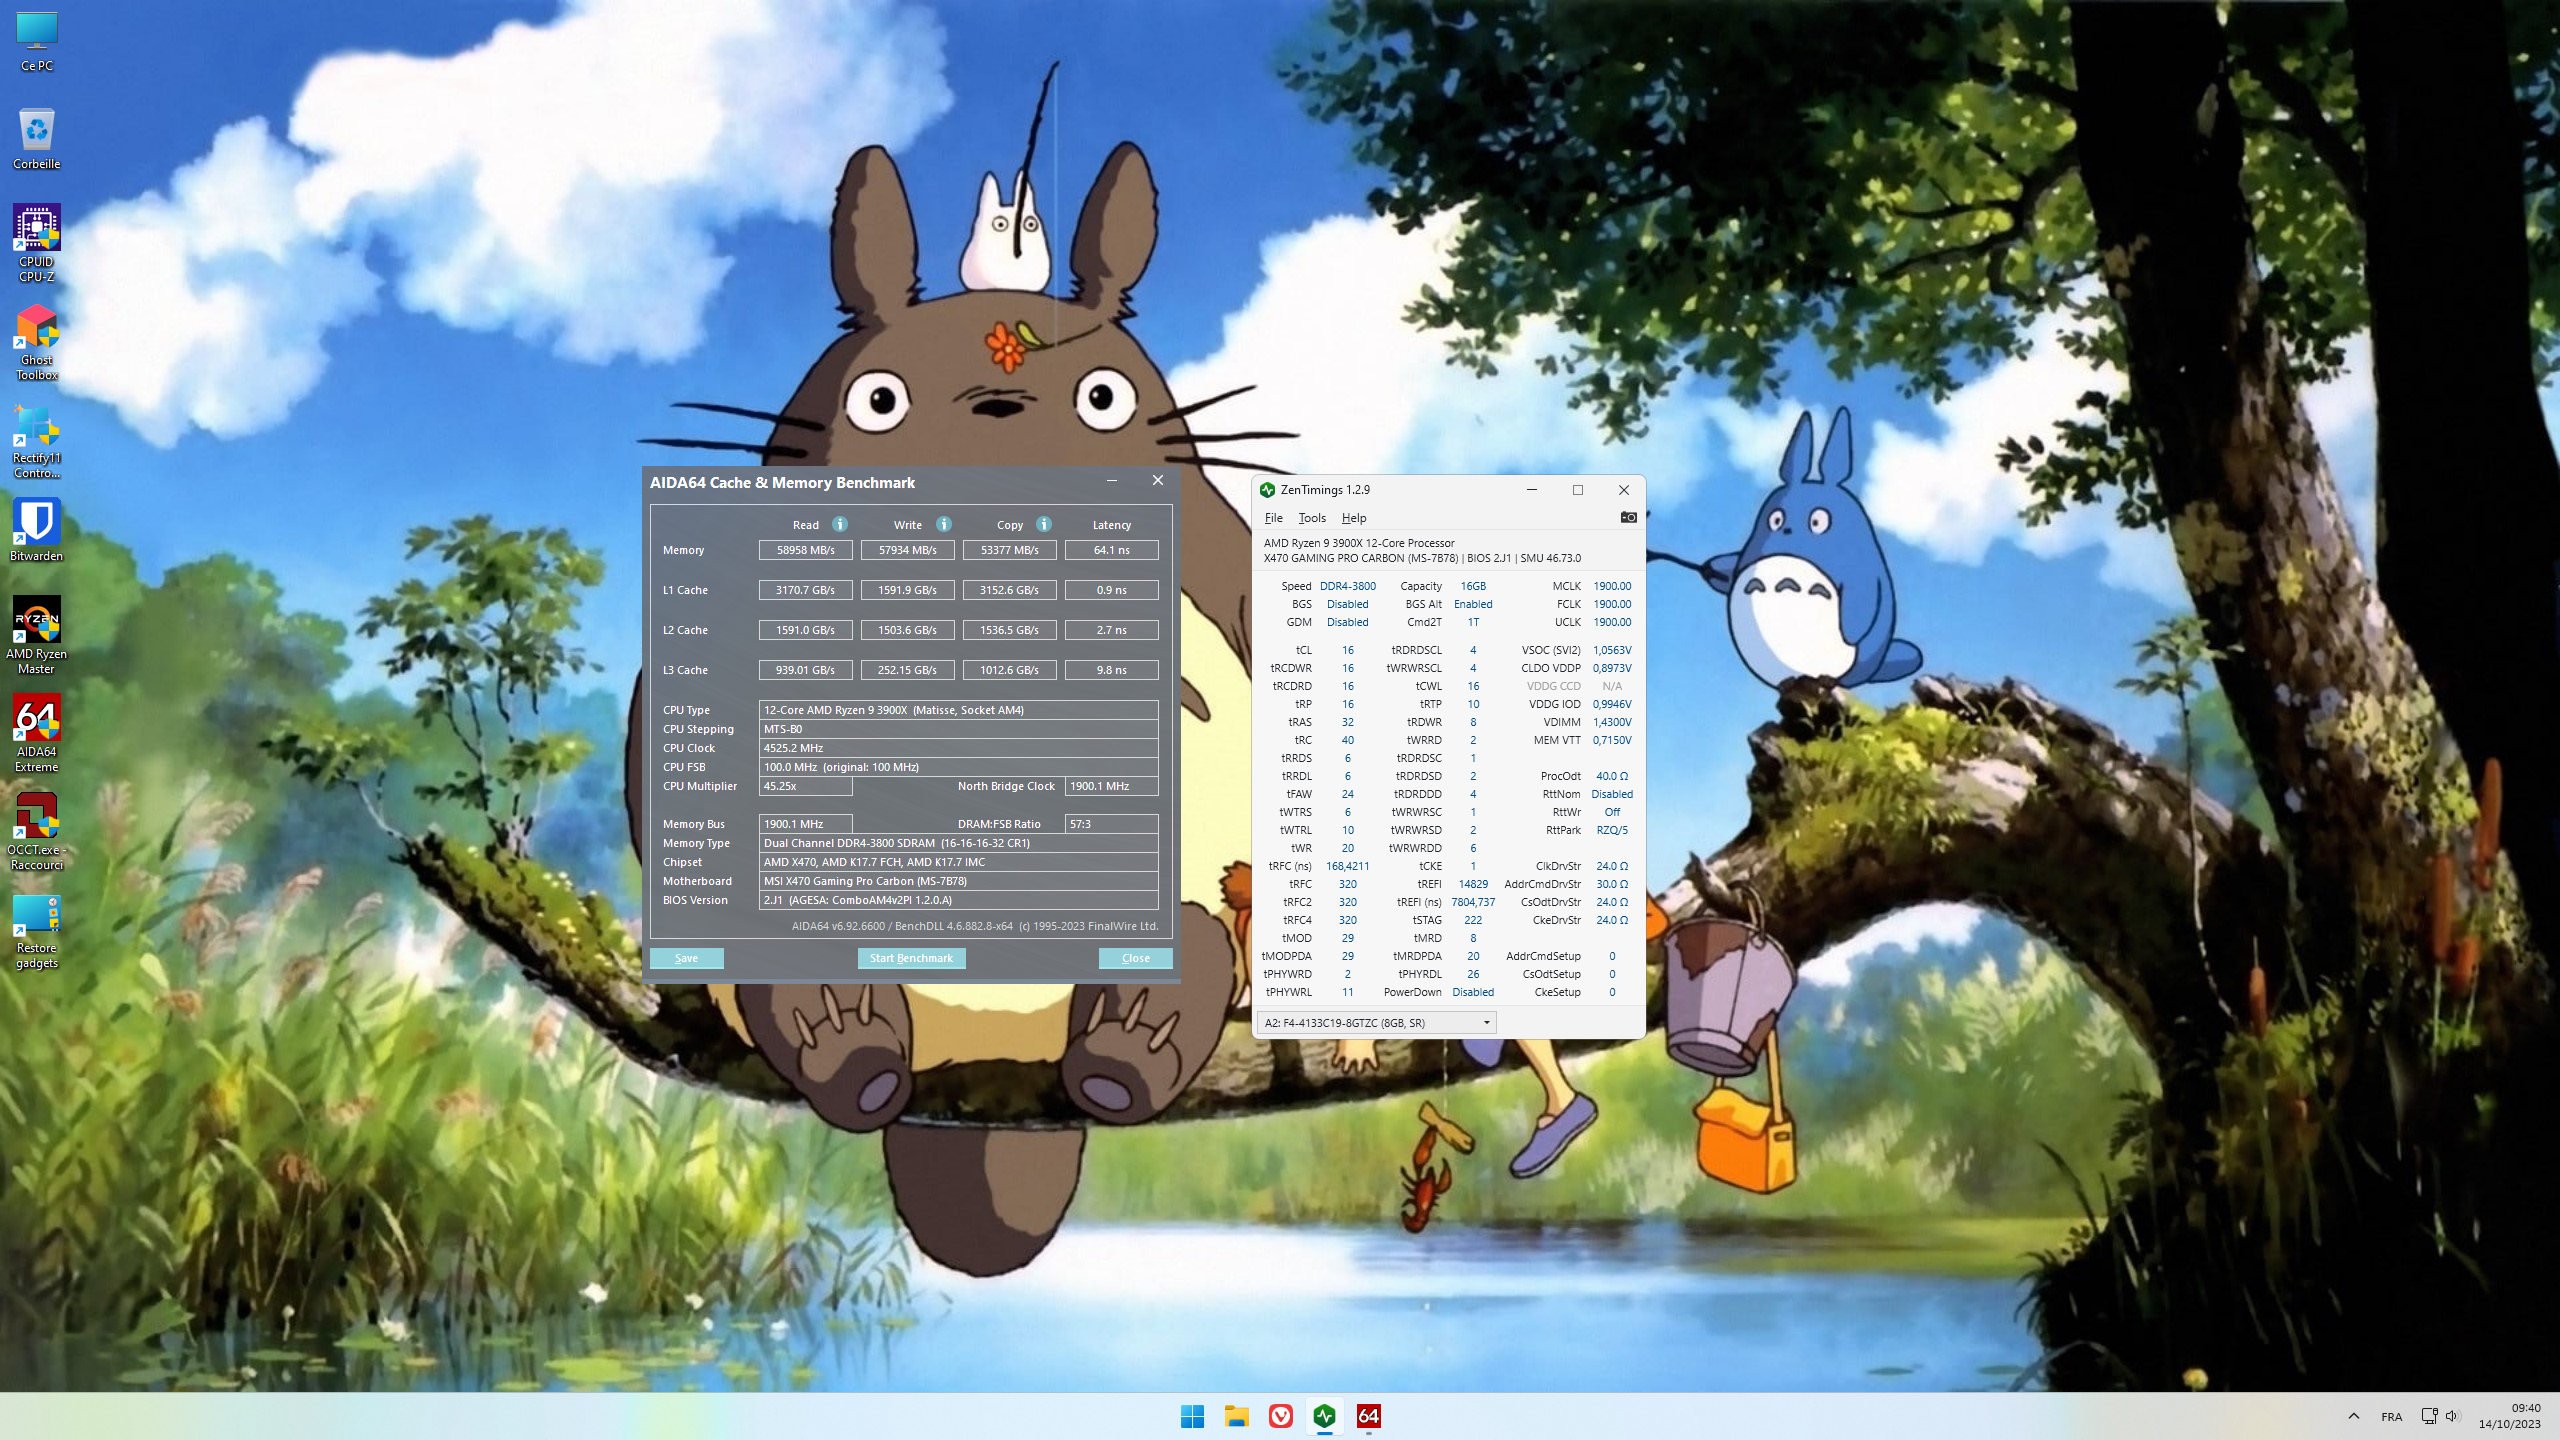Click the Write info icon in AIDA64

[x=944, y=524]
